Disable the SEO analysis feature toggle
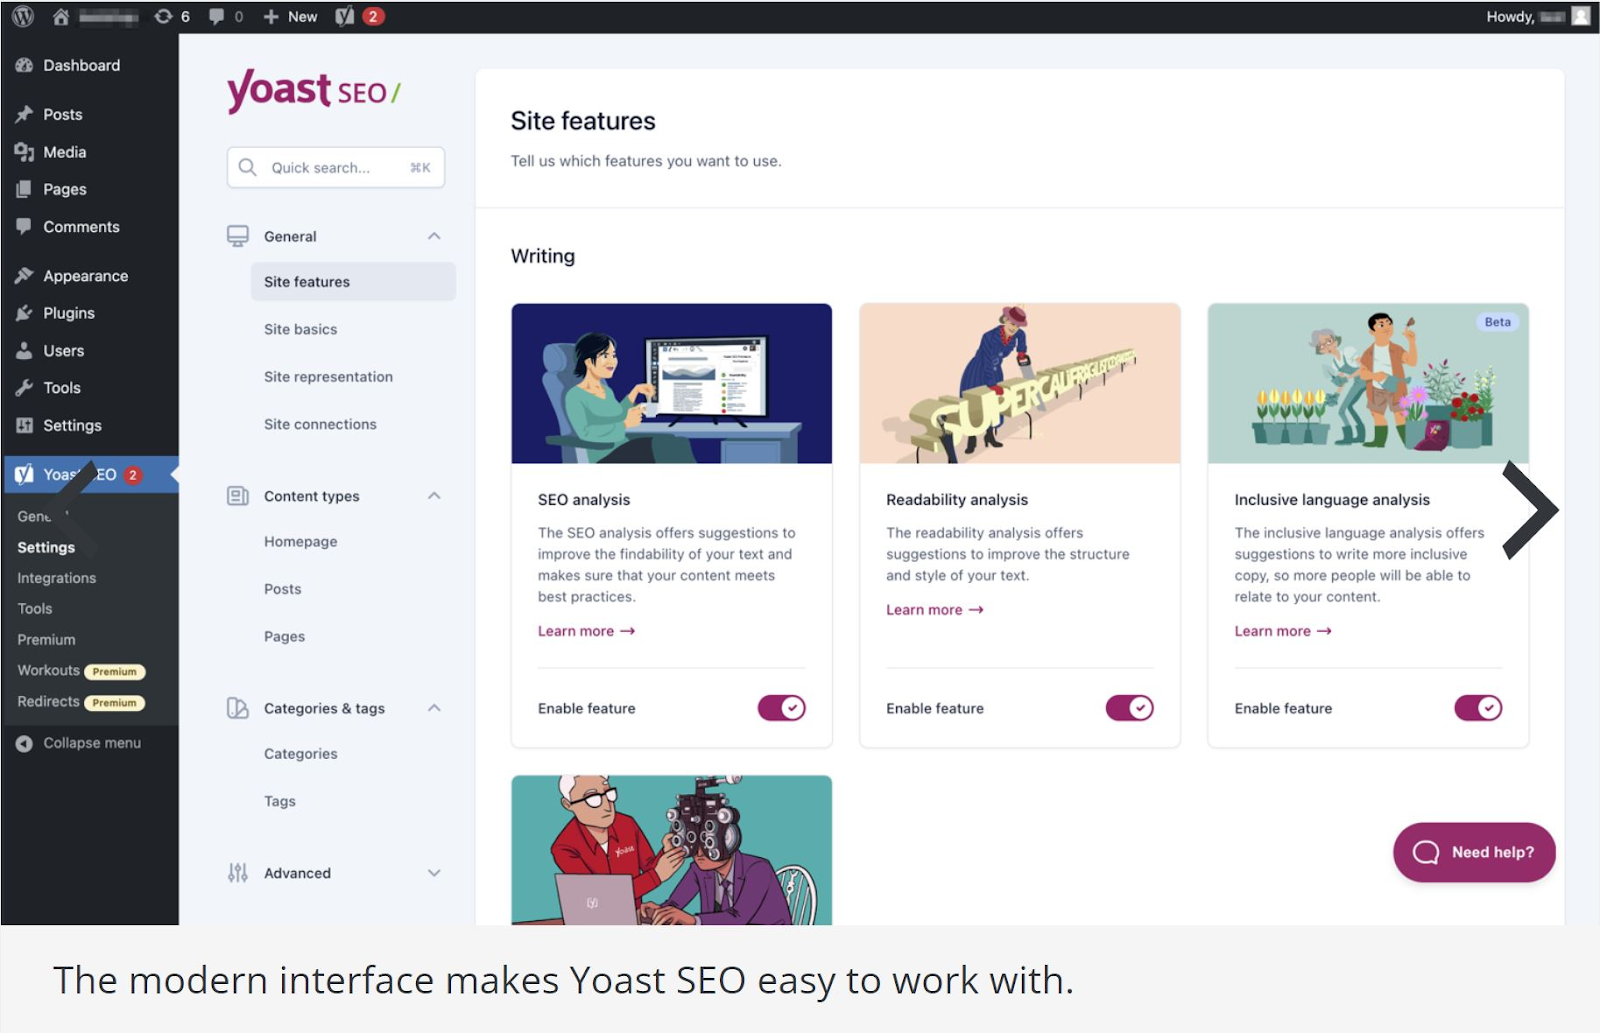Image resolution: width=1600 pixels, height=1033 pixels. click(x=781, y=708)
